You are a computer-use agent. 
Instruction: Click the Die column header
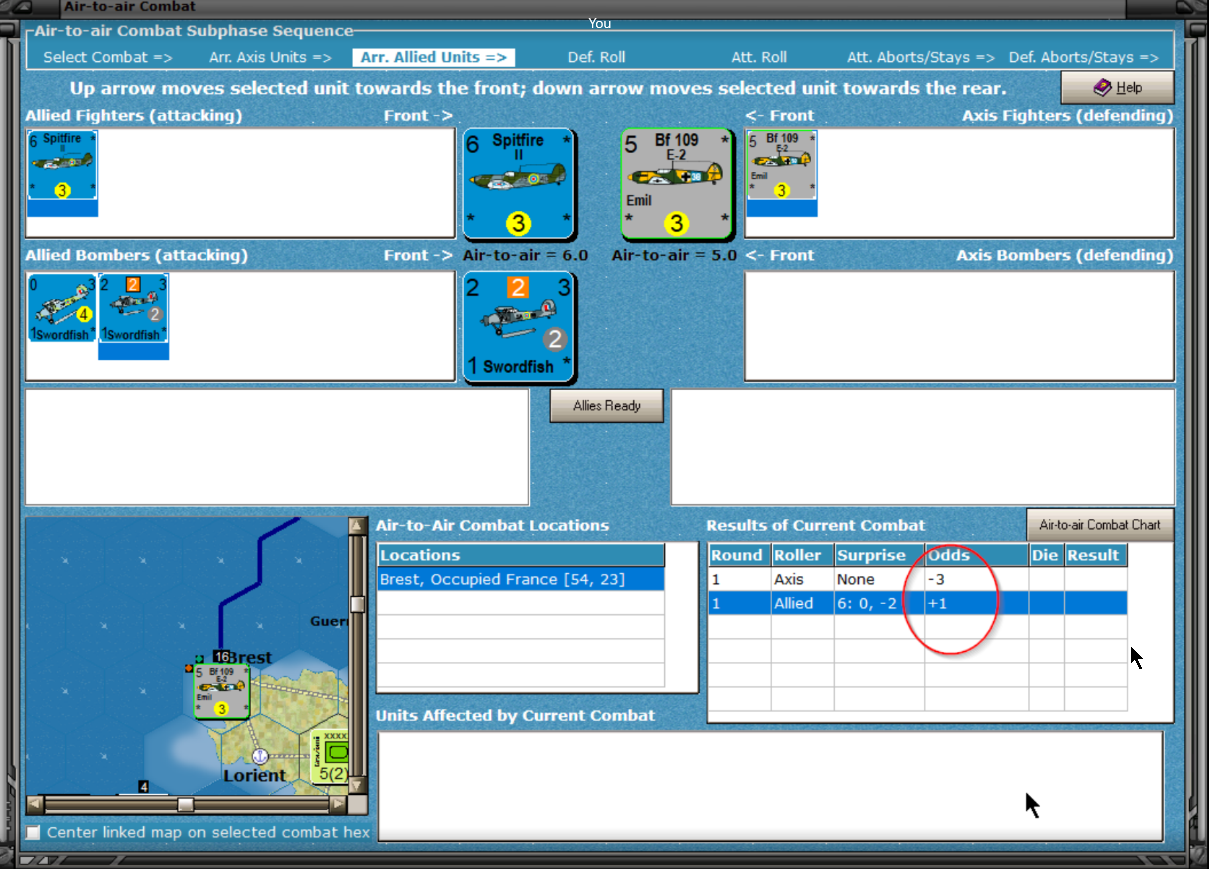pyautogui.click(x=1046, y=555)
